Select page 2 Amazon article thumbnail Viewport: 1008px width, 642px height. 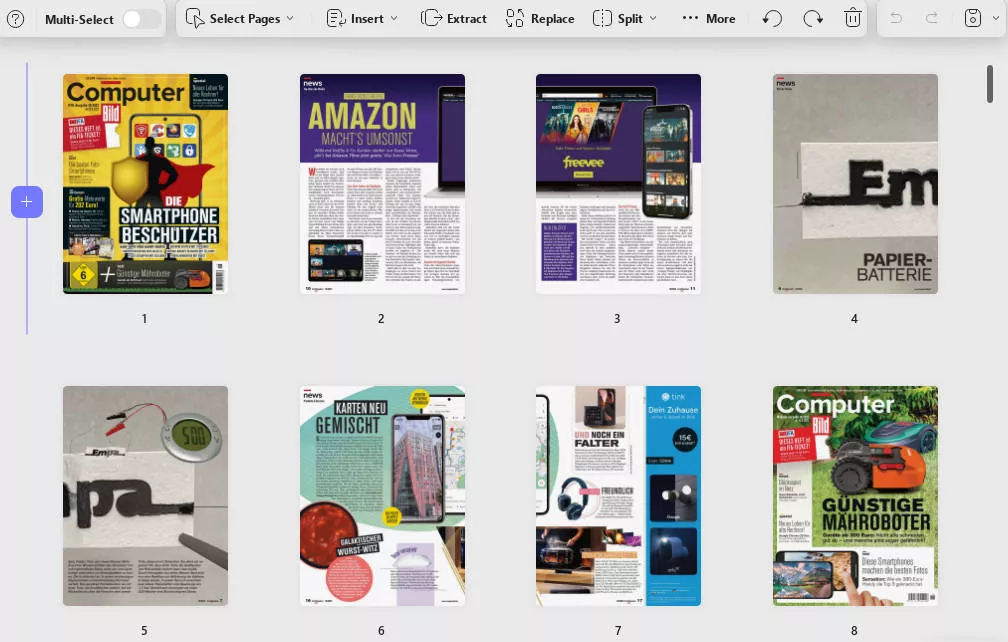382,184
